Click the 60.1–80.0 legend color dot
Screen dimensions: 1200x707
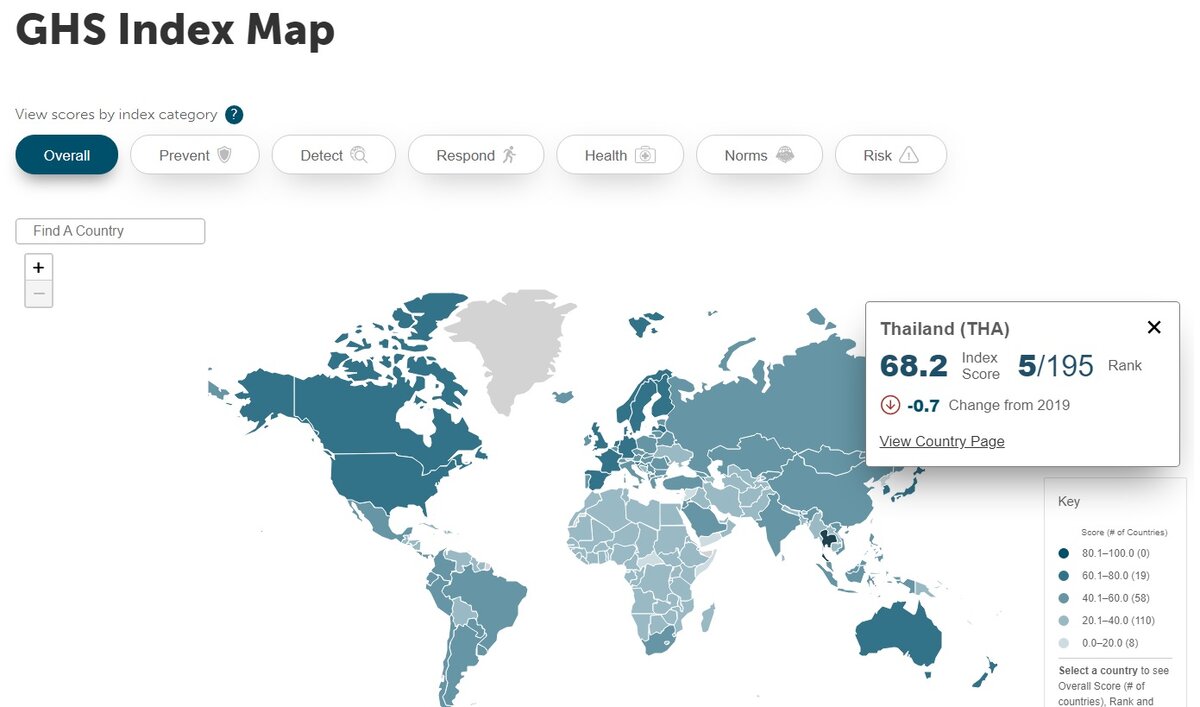pos(1063,575)
